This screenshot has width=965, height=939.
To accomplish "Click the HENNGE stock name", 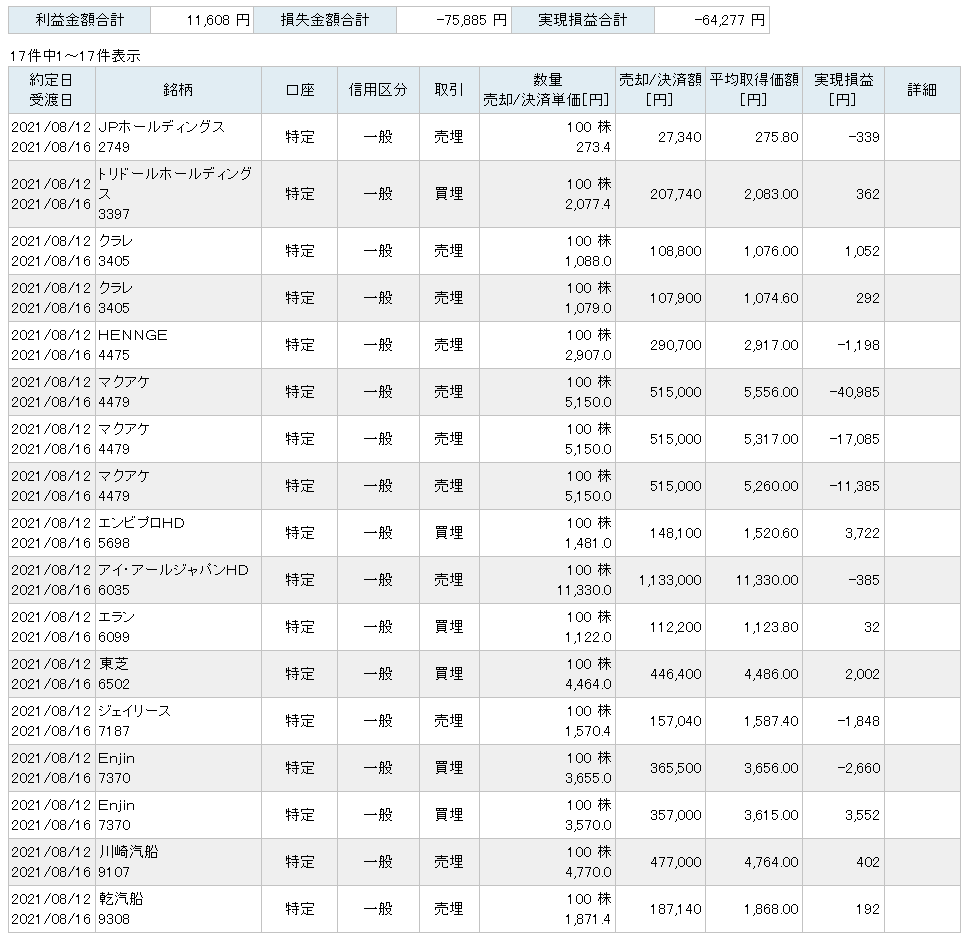I will (x=133, y=335).
